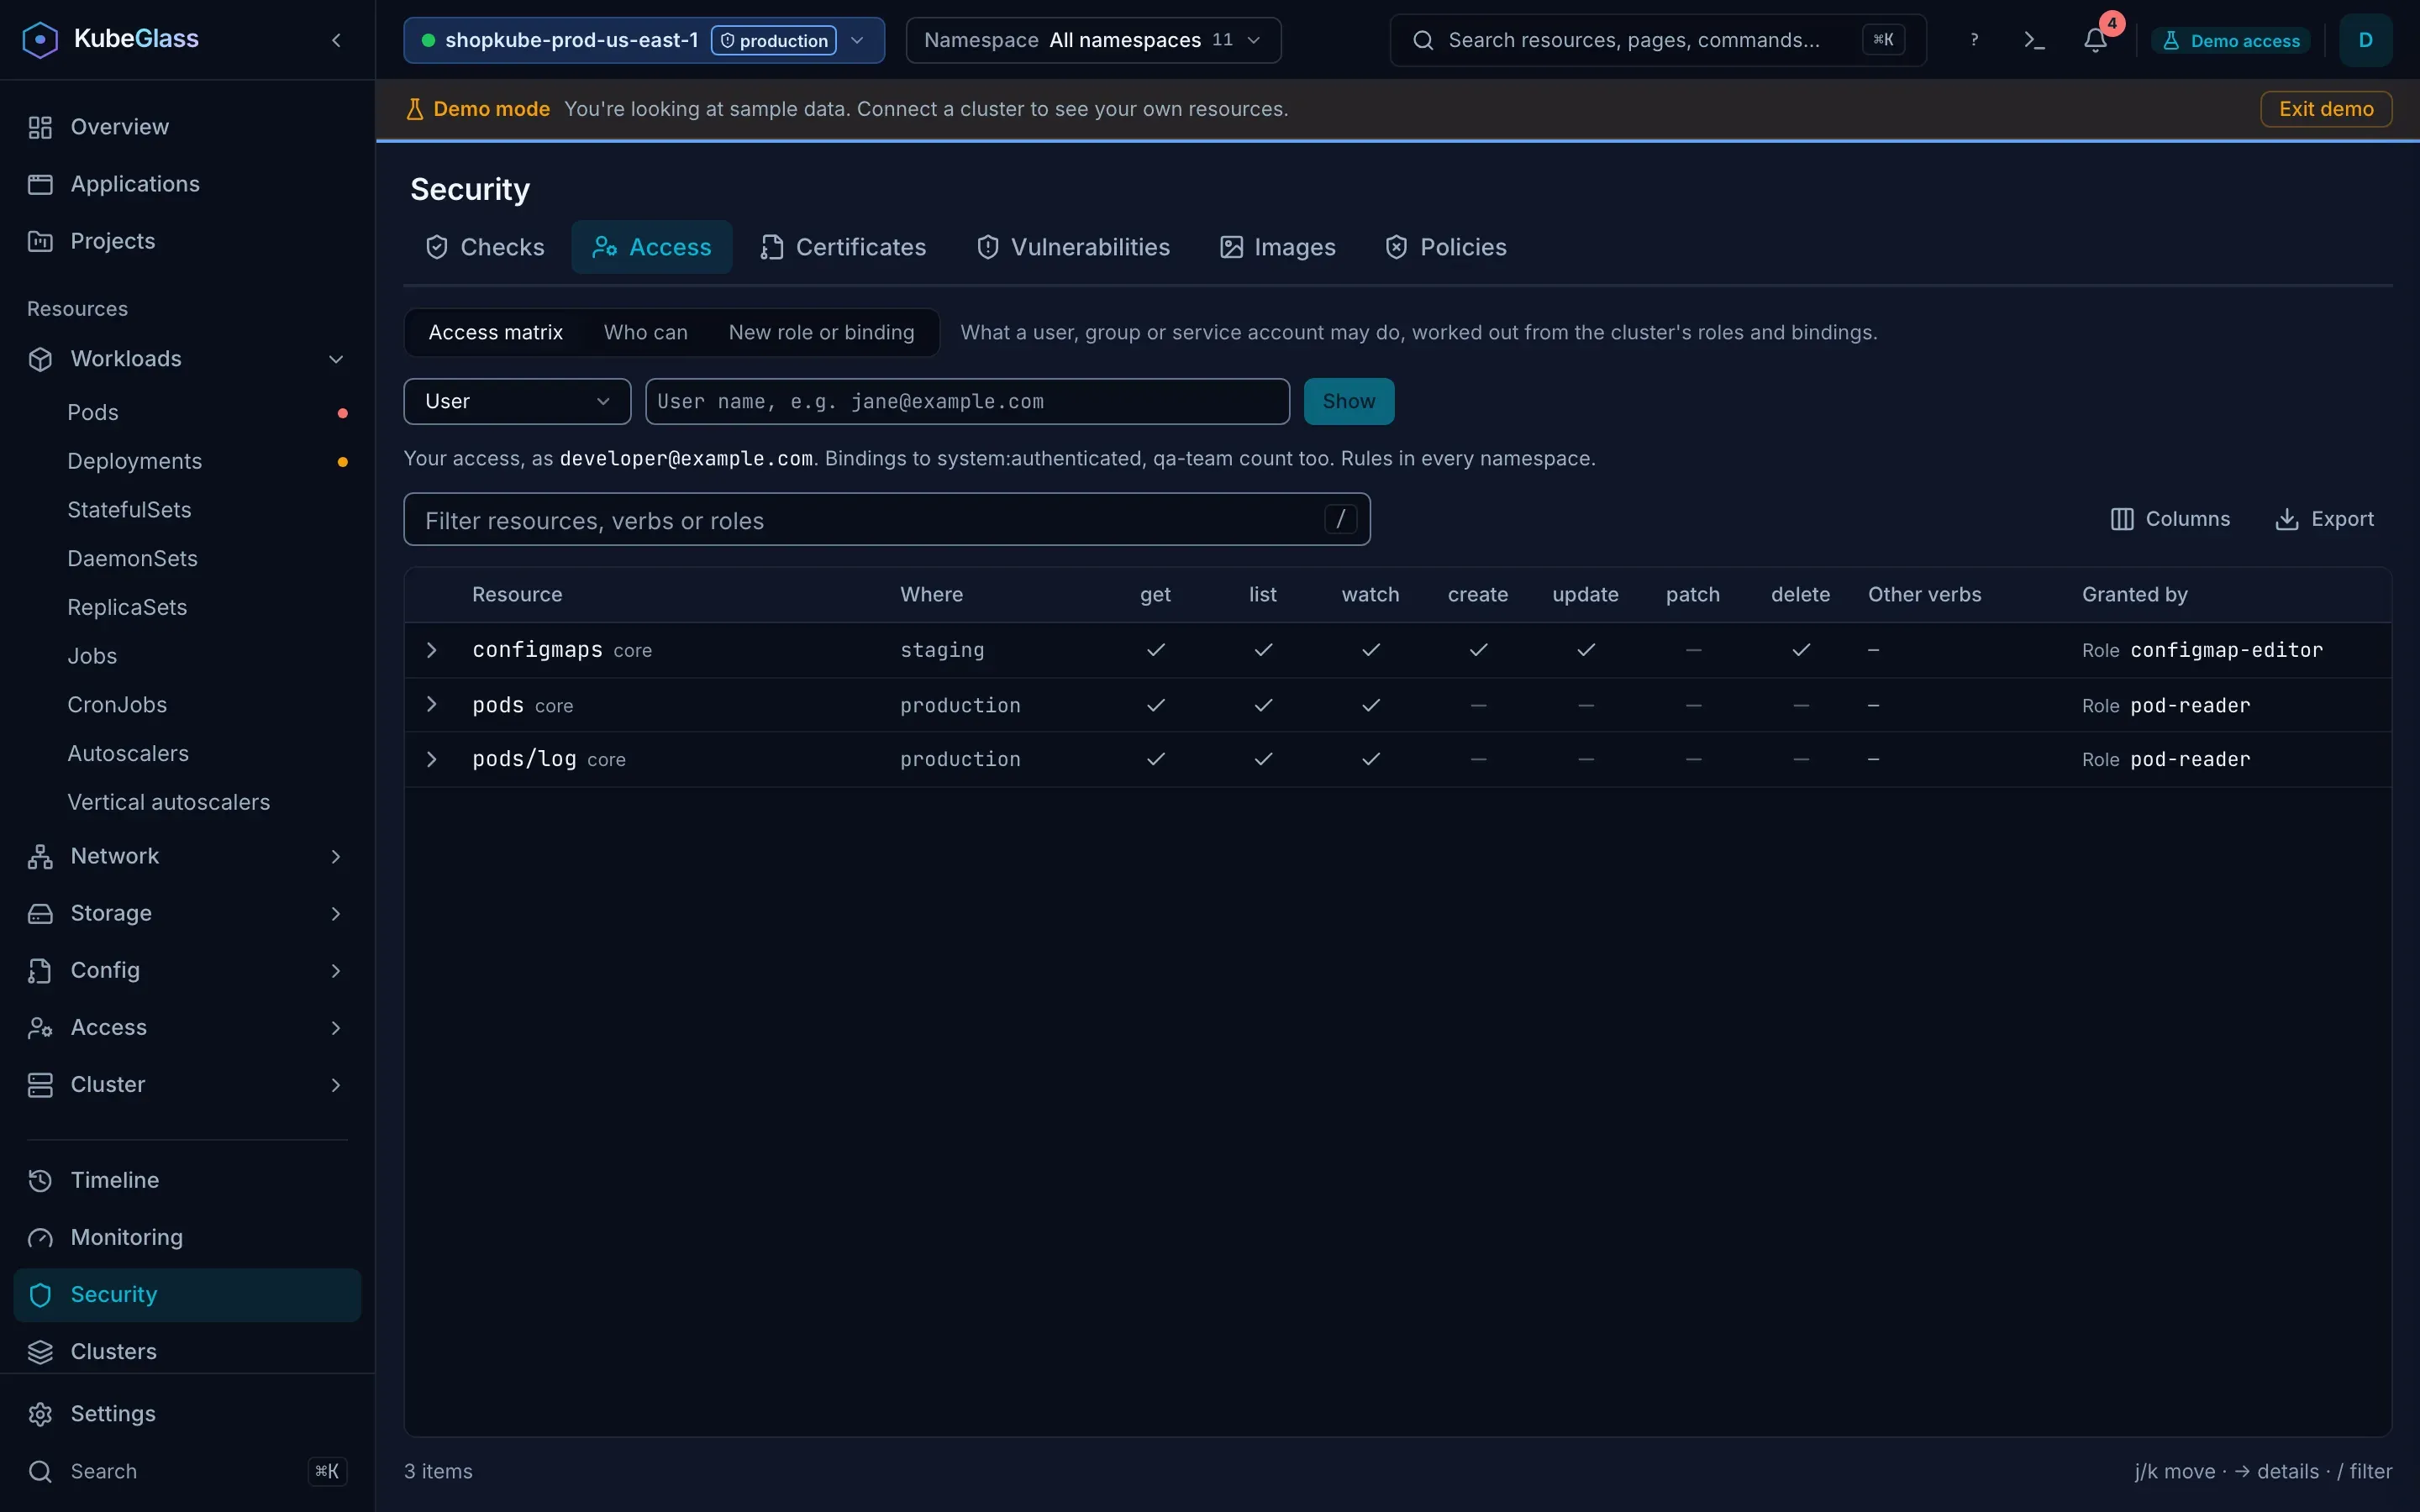
Task: Open notifications bell with 4 badge
Action: pyautogui.click(x=2096, y=40)
